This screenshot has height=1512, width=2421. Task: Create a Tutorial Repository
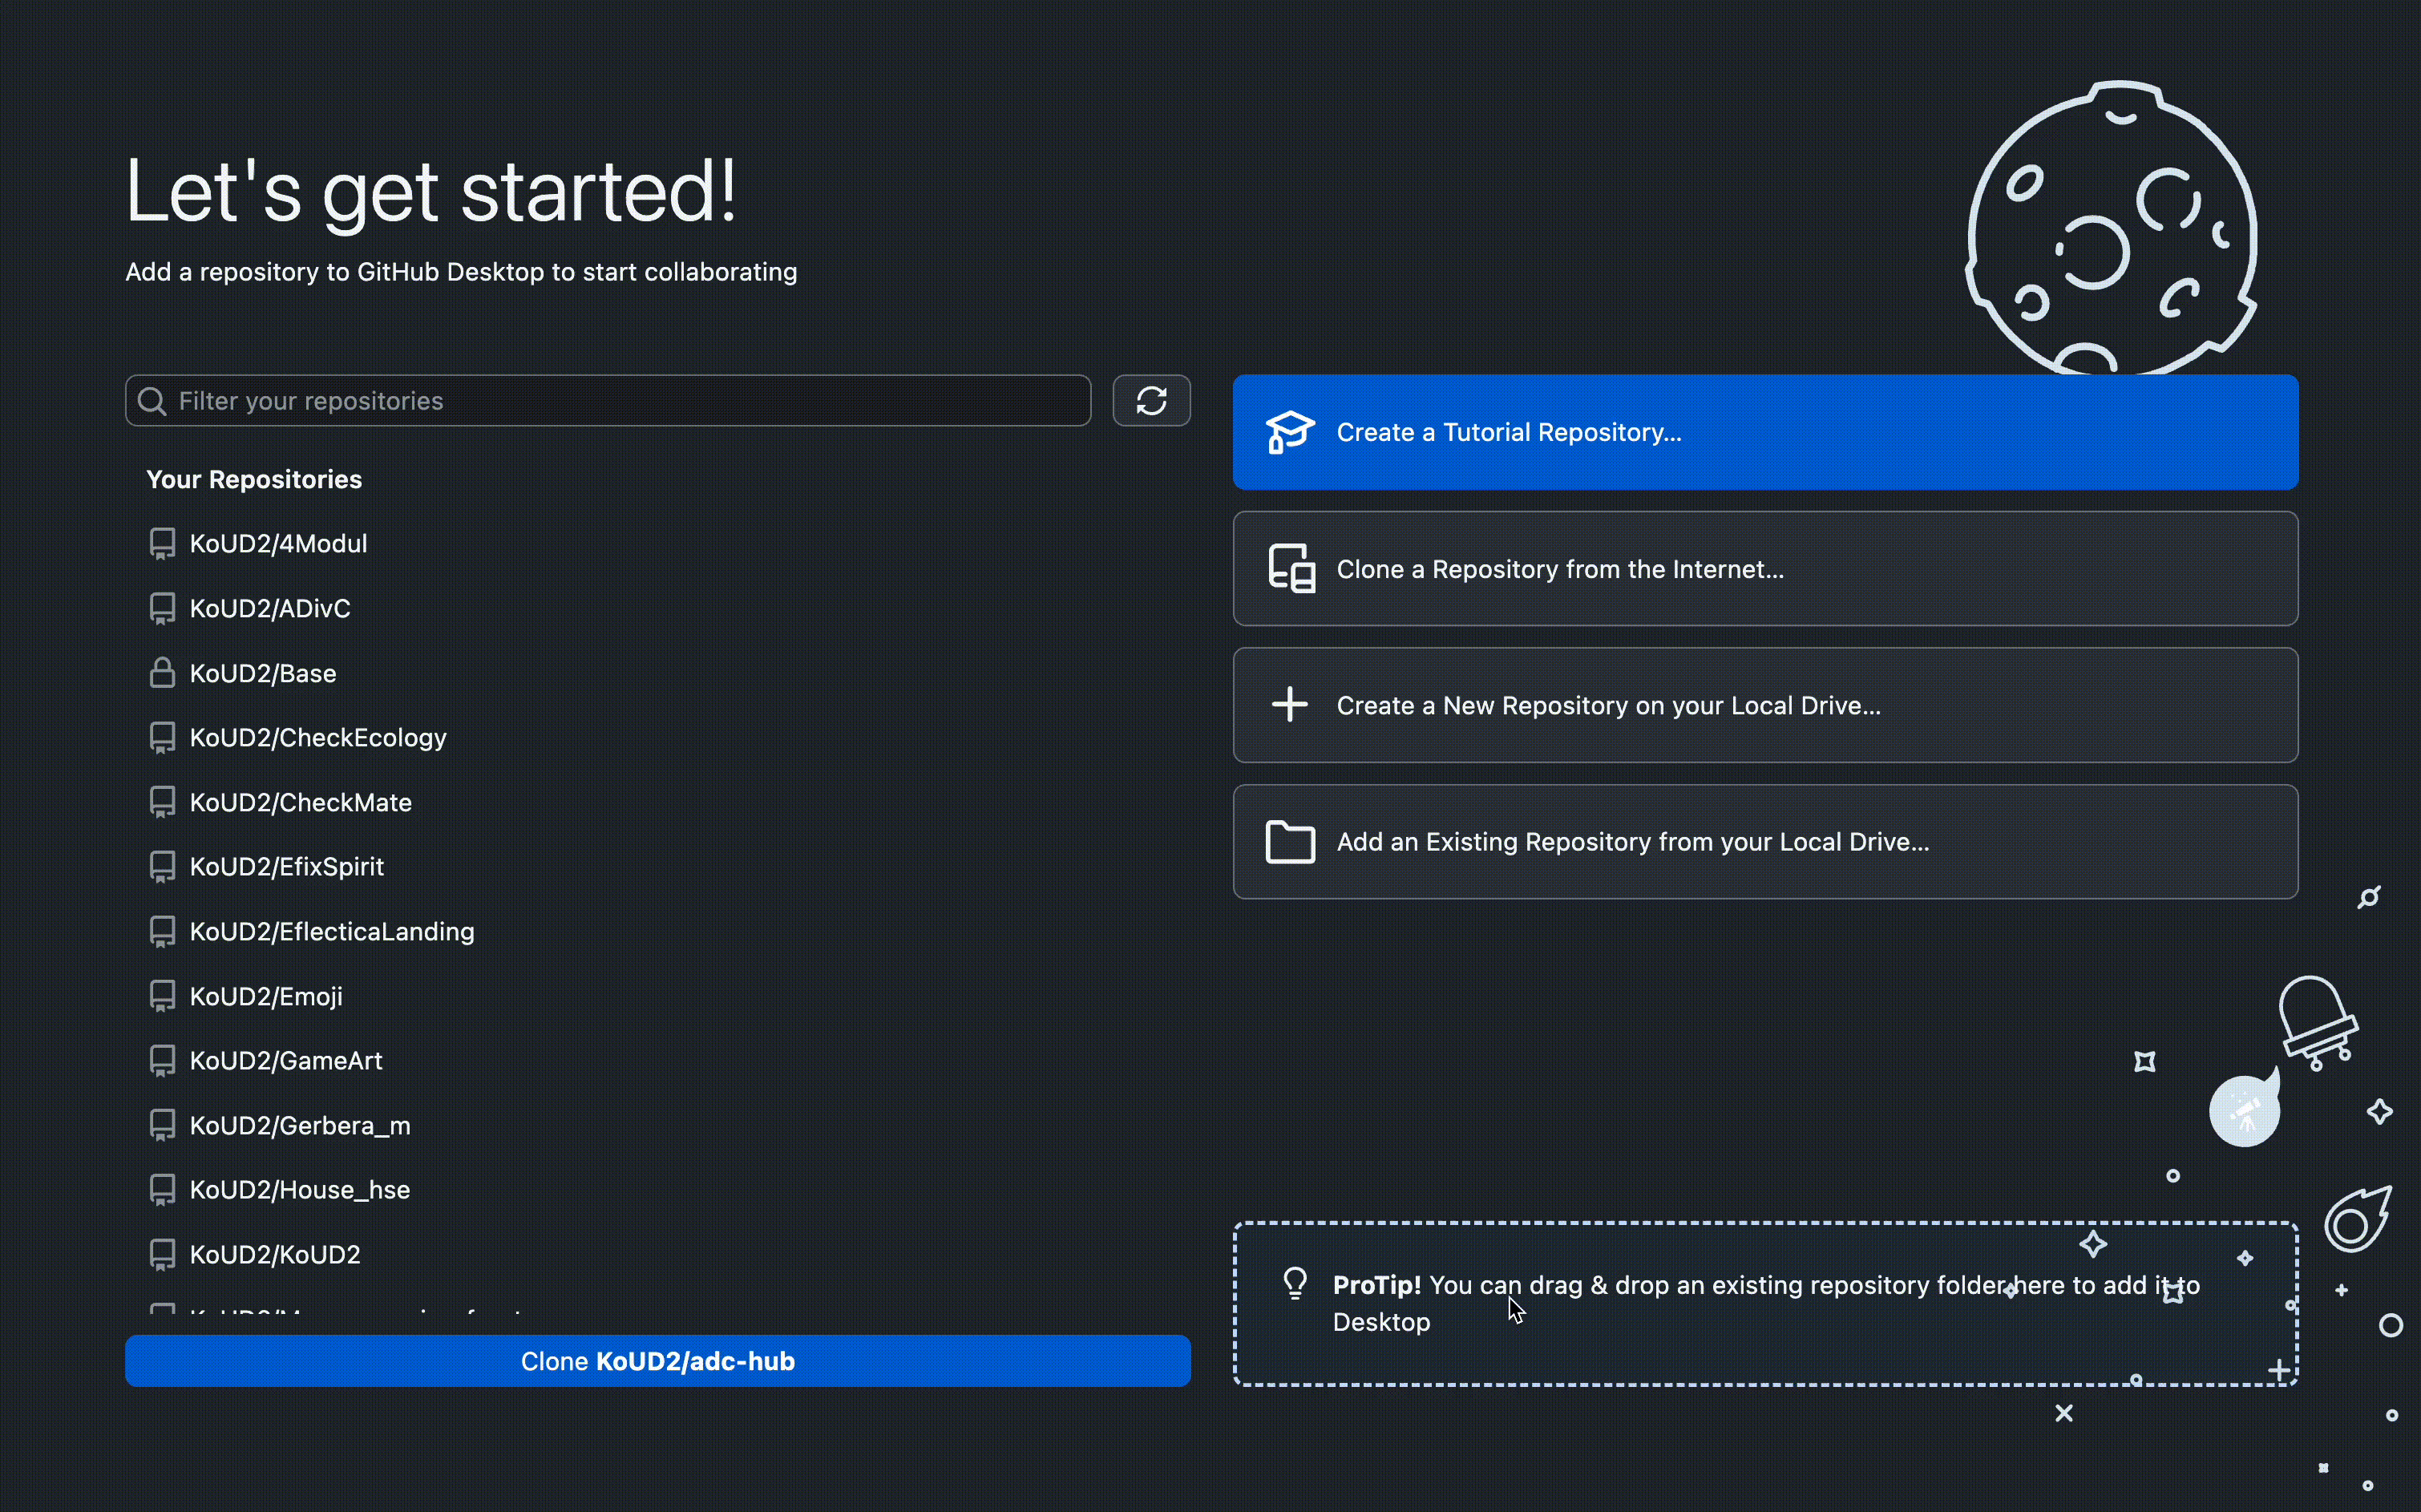pos(1765,432)
